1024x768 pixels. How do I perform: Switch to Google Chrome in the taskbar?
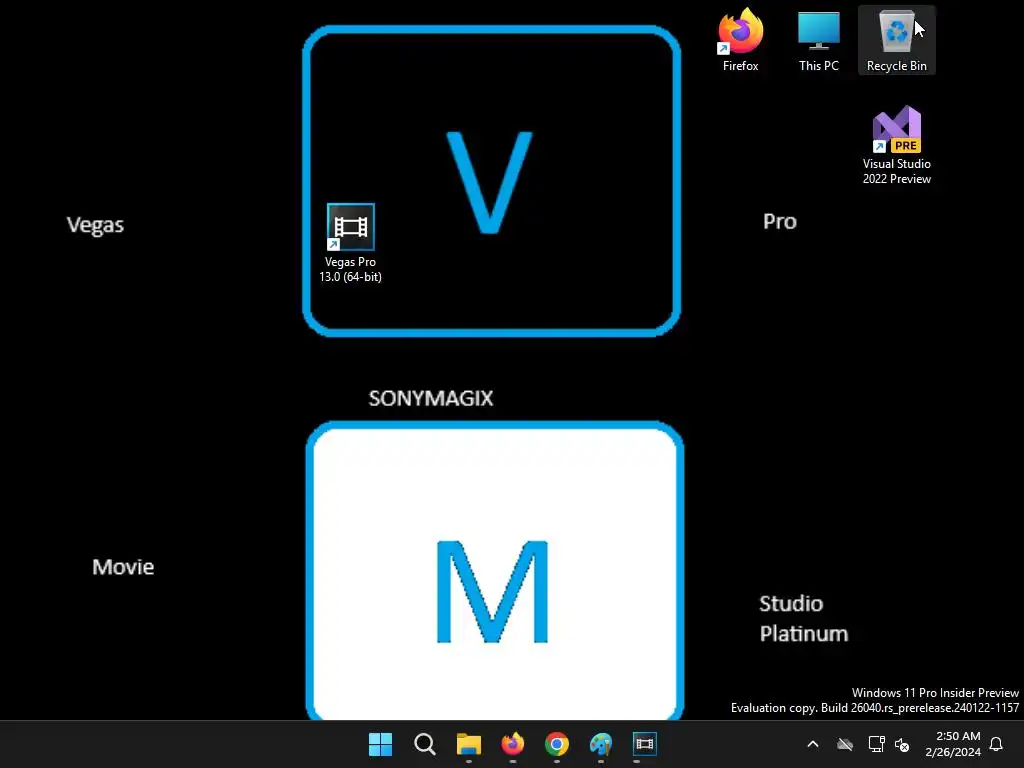tap(556, 744)
